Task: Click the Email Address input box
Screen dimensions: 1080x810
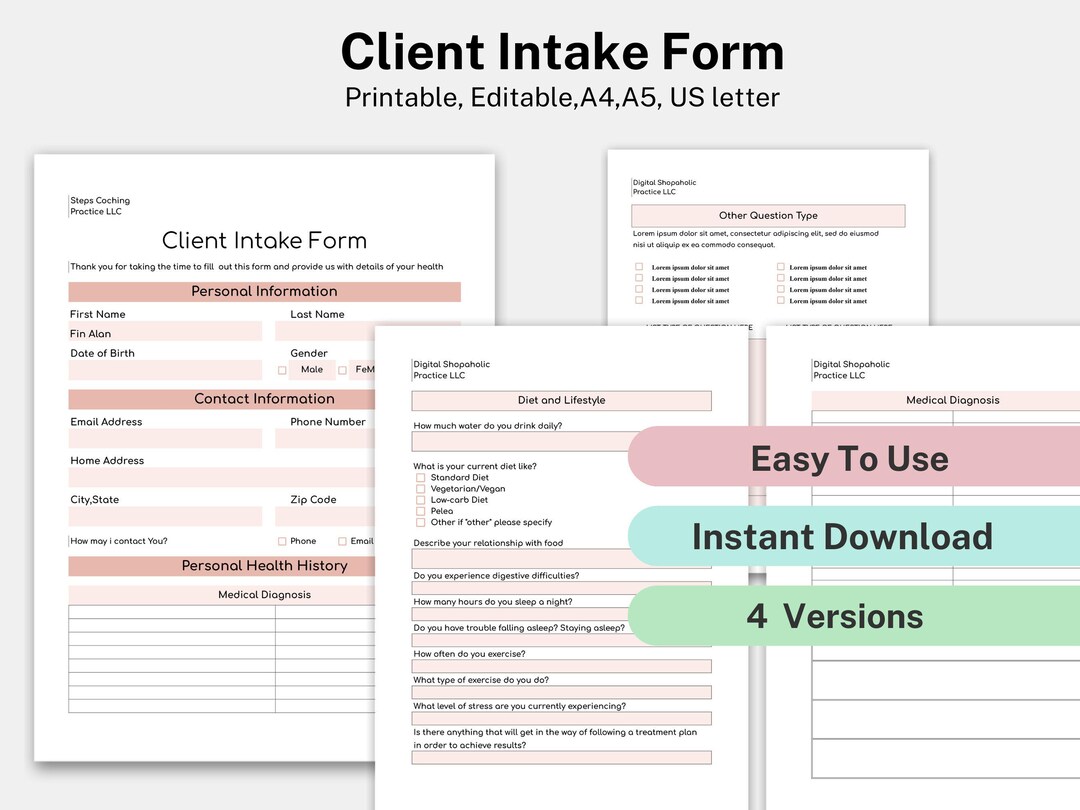Action: tap(165, 440)
